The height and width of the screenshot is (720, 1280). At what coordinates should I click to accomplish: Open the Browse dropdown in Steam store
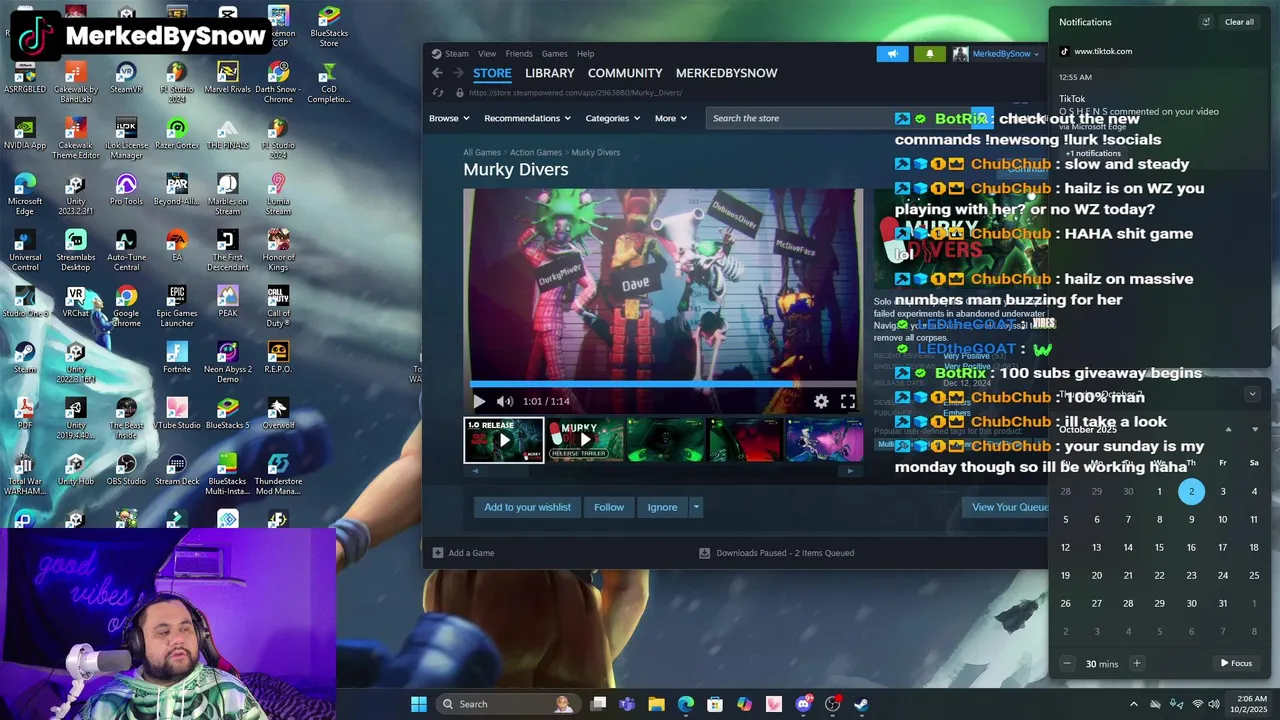click(x=449, y=118)
